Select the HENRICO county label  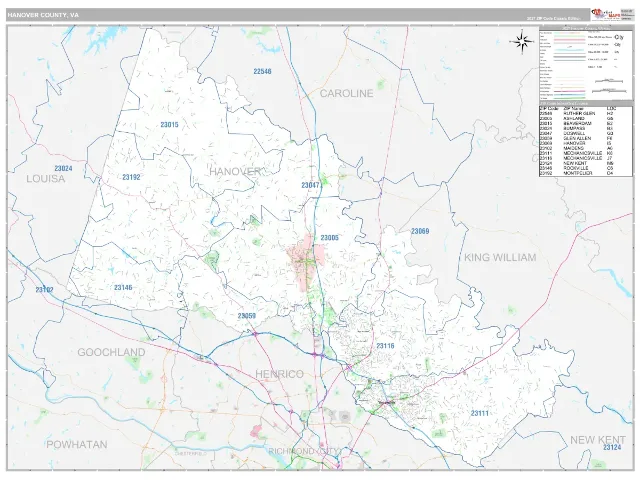tap(280, 374)
